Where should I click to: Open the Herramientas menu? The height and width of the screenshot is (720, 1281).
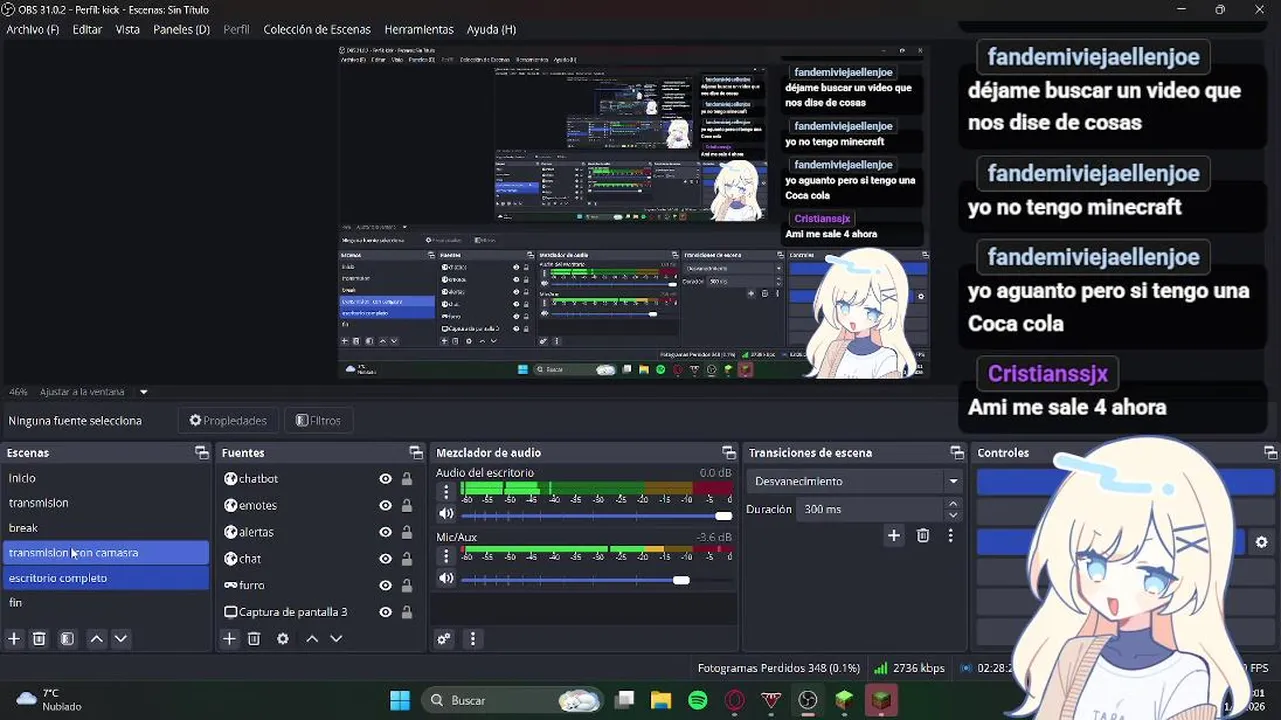419,29
